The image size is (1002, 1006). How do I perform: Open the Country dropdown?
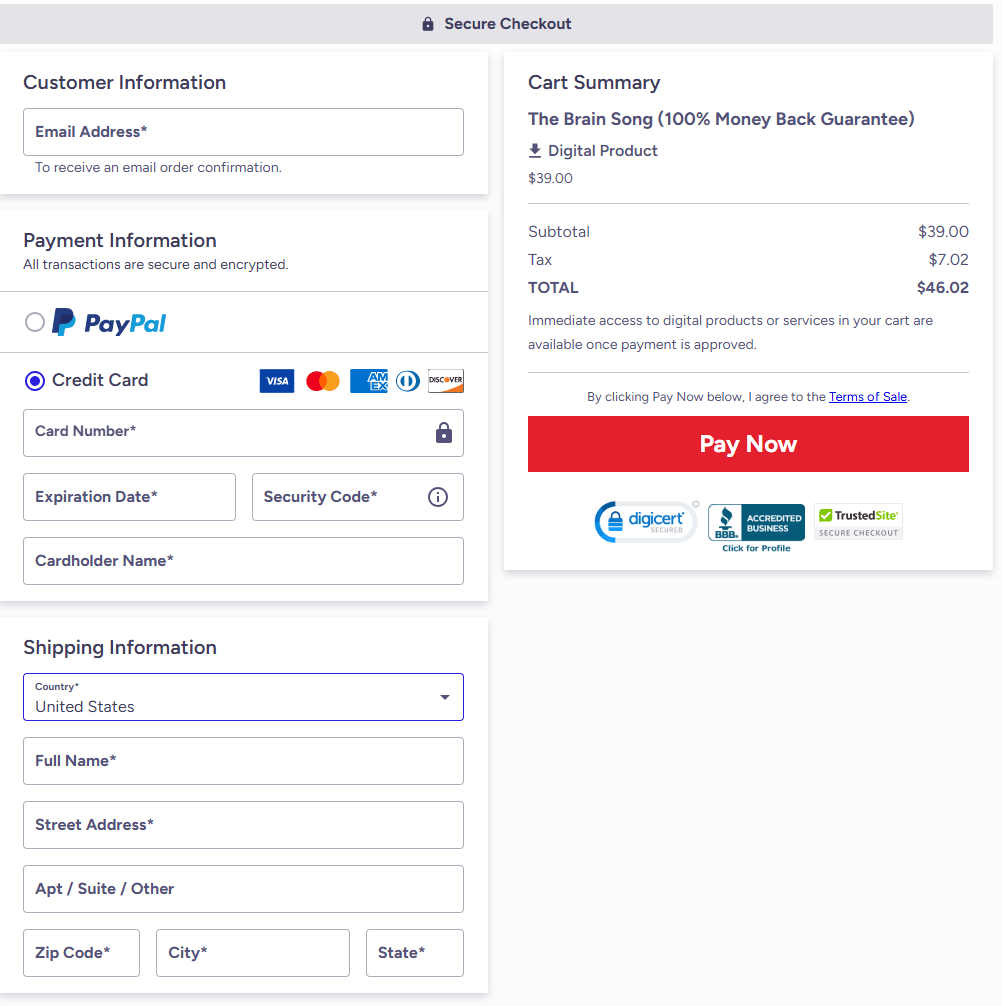tap(243, 697)
